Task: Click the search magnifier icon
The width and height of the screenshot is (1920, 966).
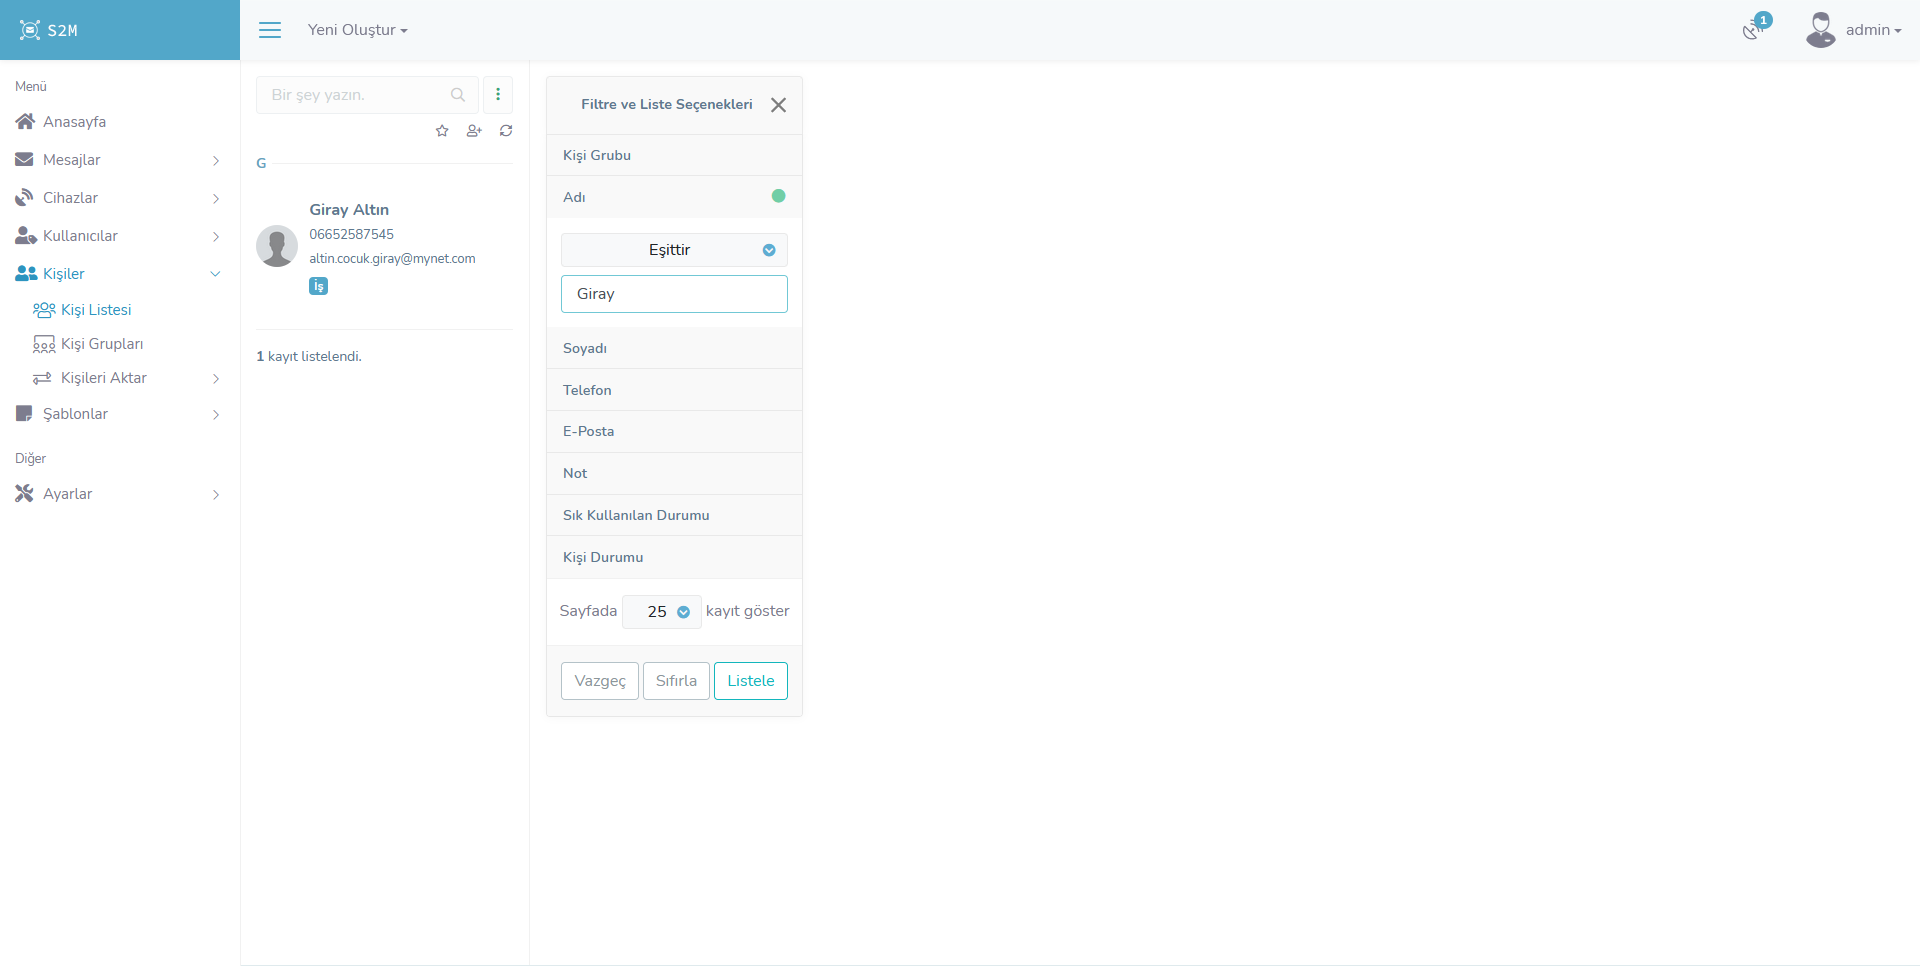Action: click(x=458, y=95)
